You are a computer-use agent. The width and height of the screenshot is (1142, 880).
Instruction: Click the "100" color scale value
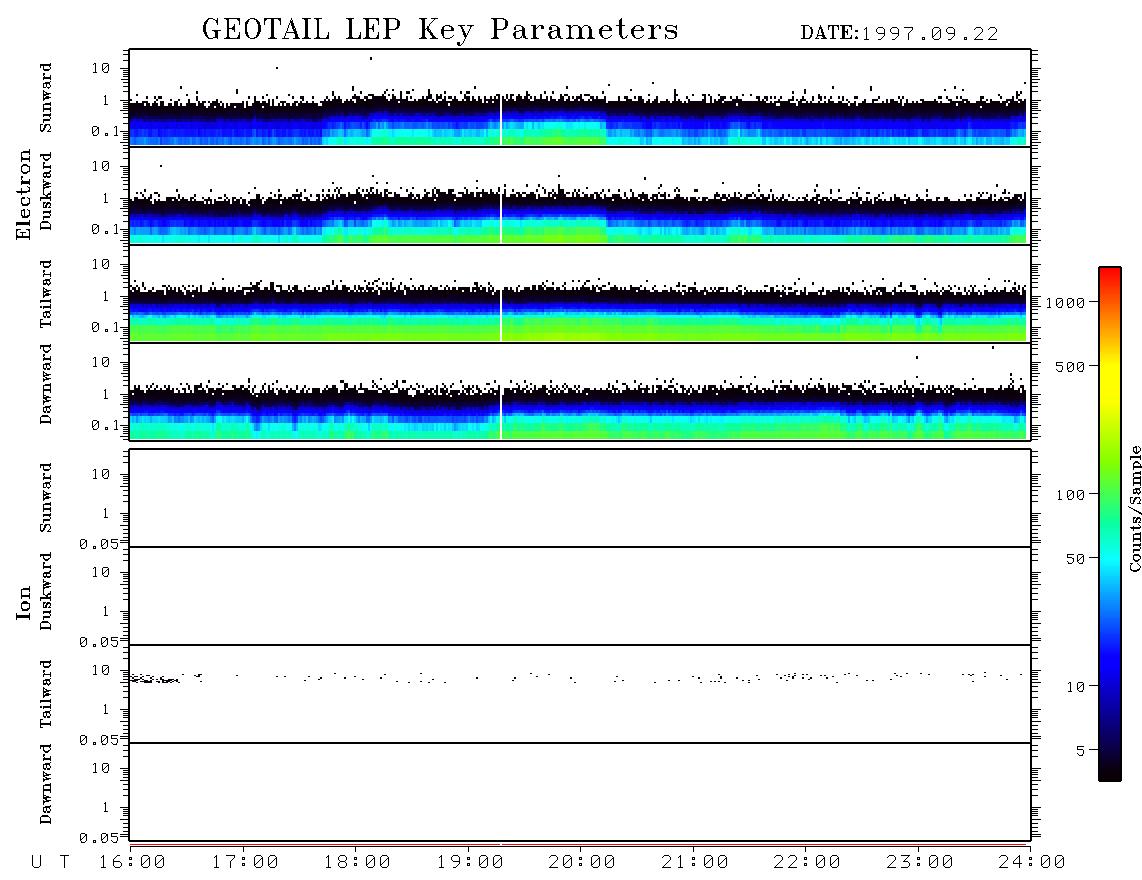pos(1070,495)
